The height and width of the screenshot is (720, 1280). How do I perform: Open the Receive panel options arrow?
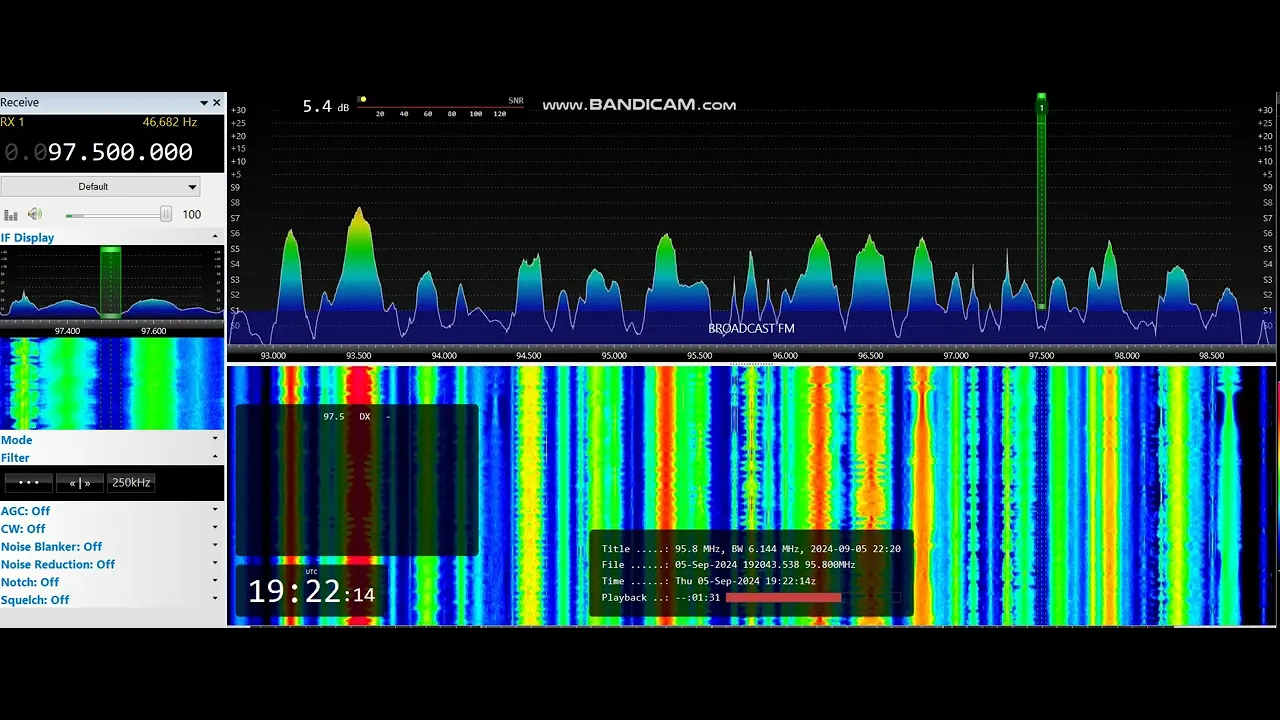pos(204,103)
